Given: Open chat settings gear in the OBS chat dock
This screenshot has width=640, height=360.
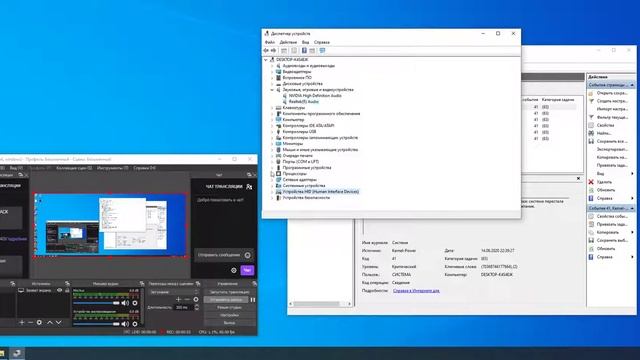Looking at the screenshot, I should (234, 270).
